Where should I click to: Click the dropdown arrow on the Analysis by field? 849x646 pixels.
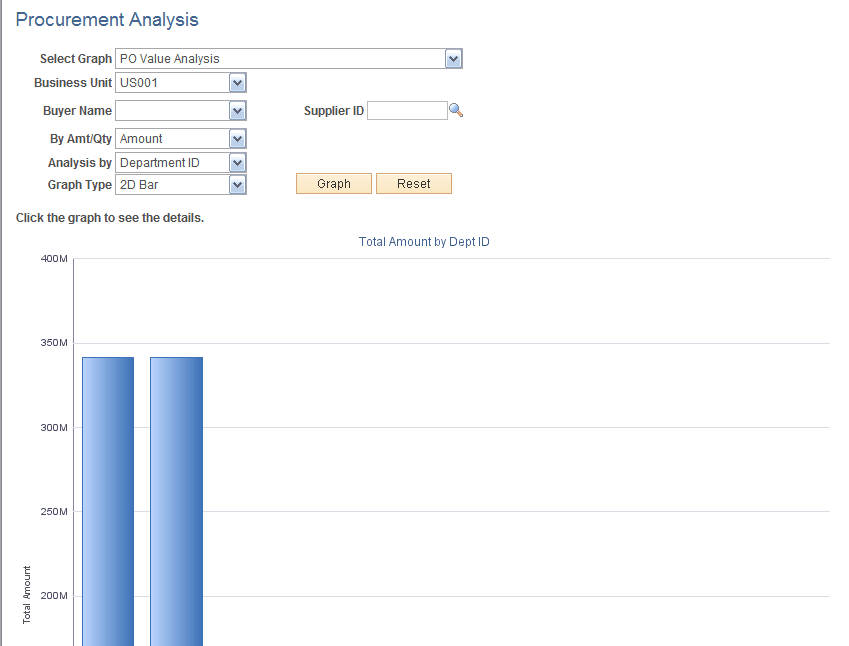click(x=237, y=162)
